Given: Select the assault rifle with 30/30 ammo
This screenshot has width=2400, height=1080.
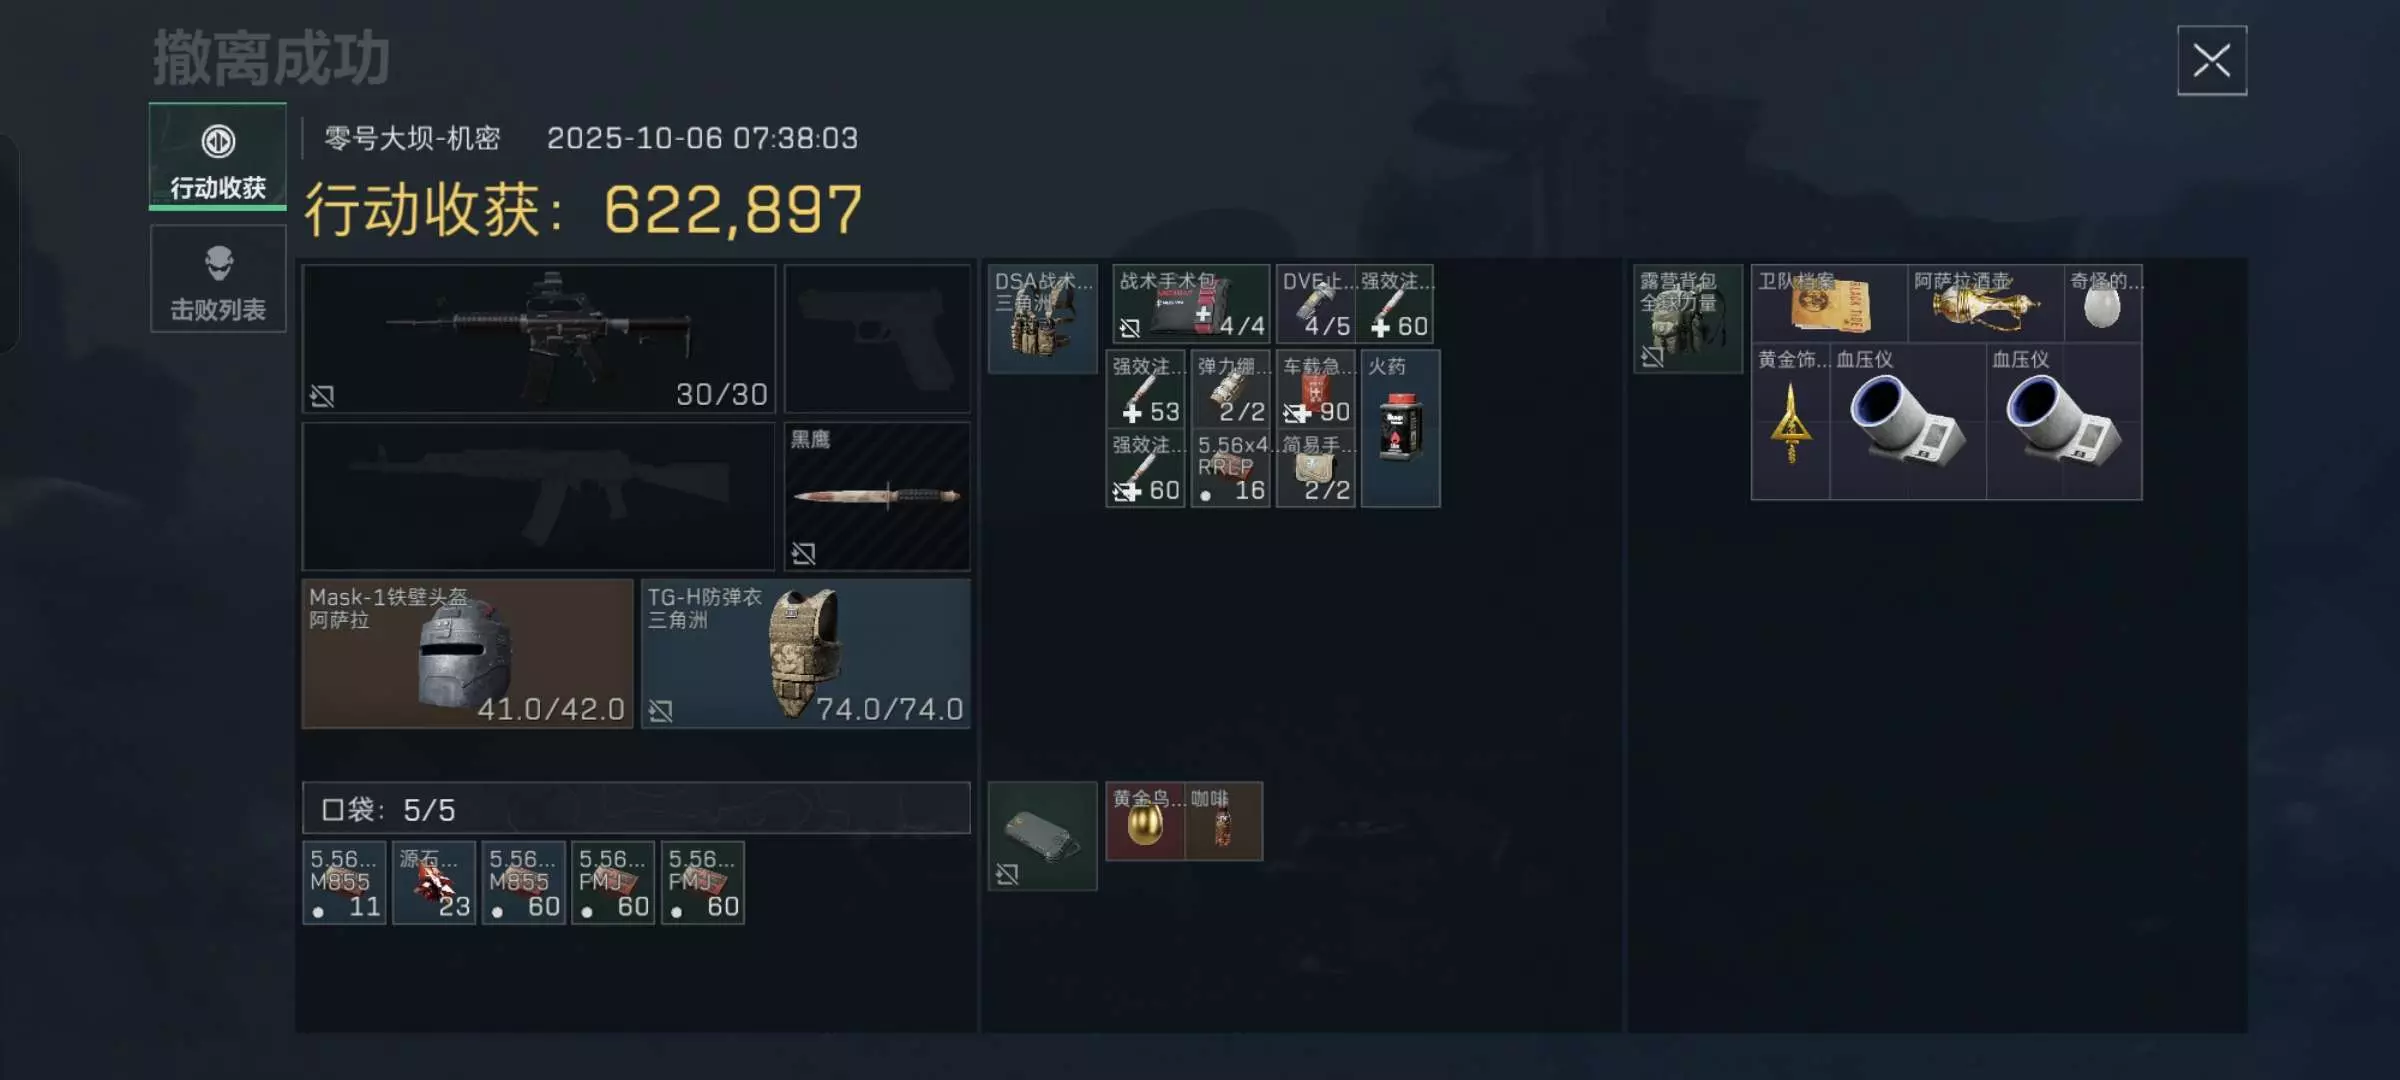Looking at the screenshot, I should click(539, 339).
